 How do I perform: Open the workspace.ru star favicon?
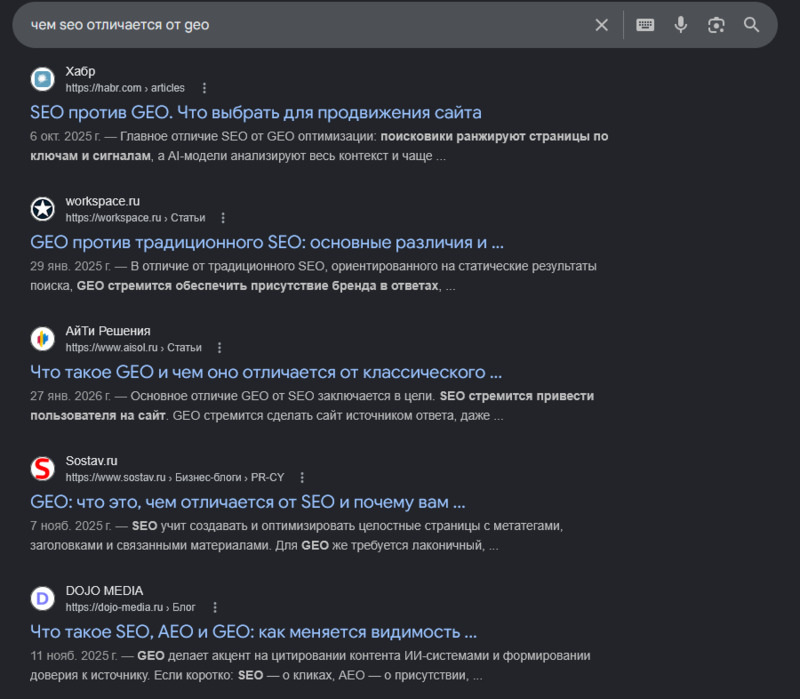pos(43,209)
